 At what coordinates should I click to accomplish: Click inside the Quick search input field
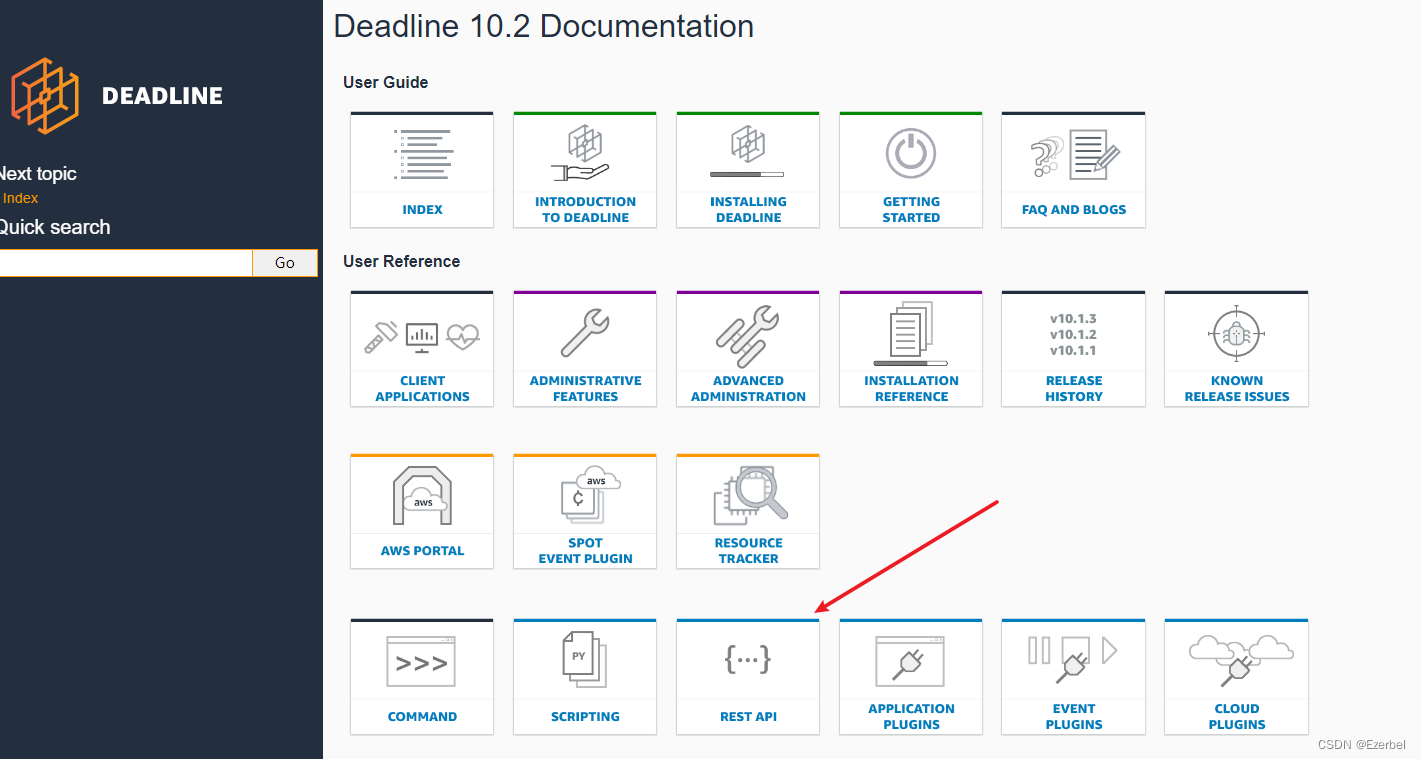point(126,262)
